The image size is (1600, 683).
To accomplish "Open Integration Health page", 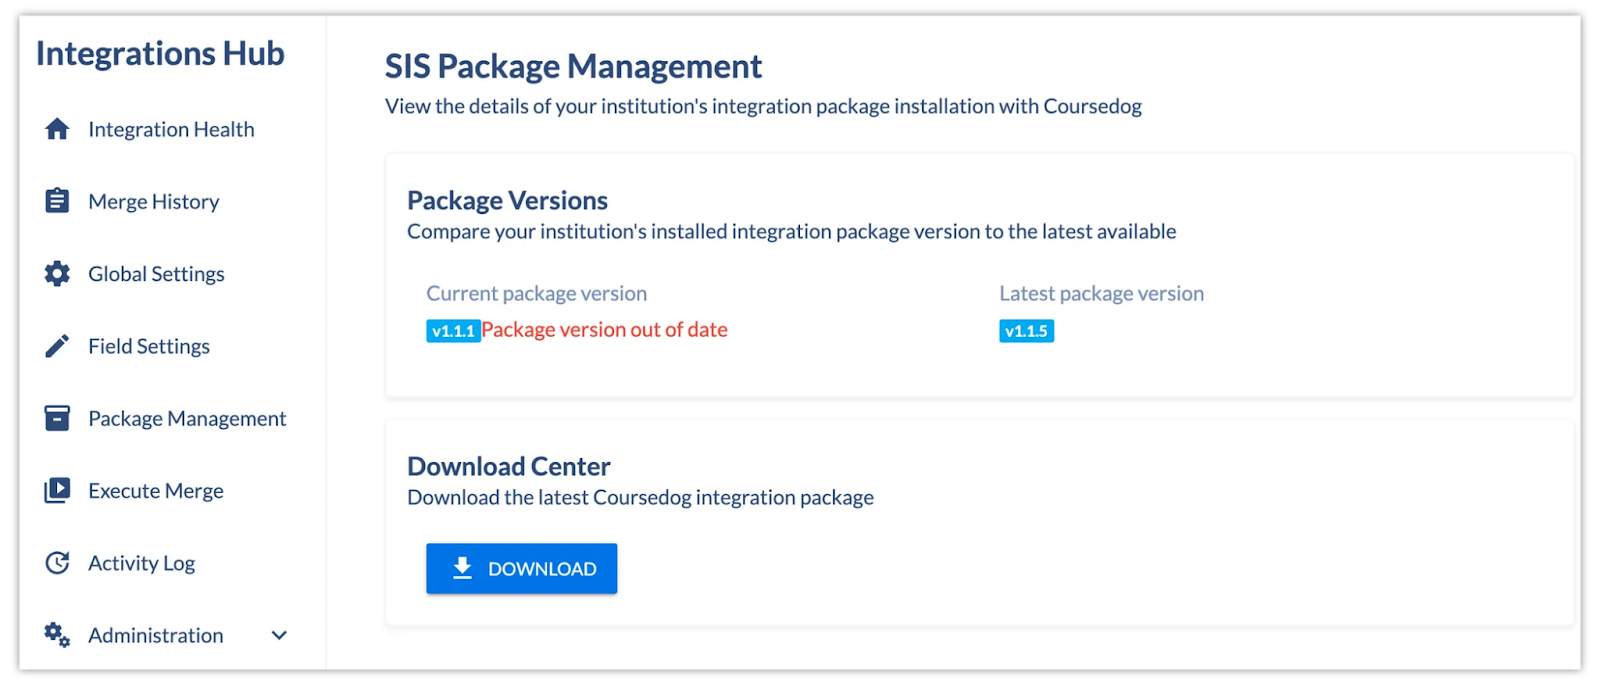I will click(x=171, y=129).
